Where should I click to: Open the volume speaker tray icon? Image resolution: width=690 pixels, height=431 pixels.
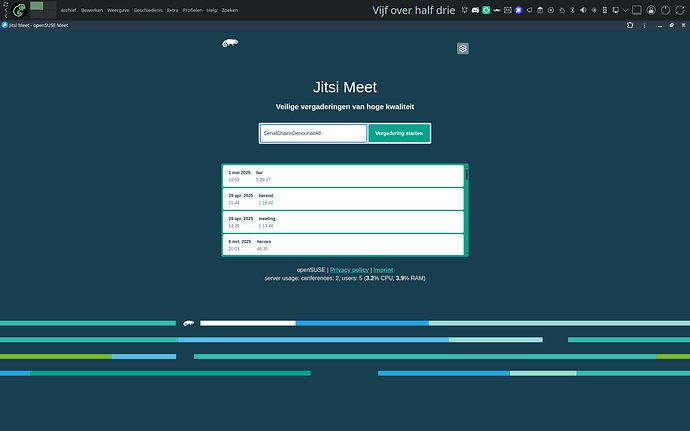583,10
